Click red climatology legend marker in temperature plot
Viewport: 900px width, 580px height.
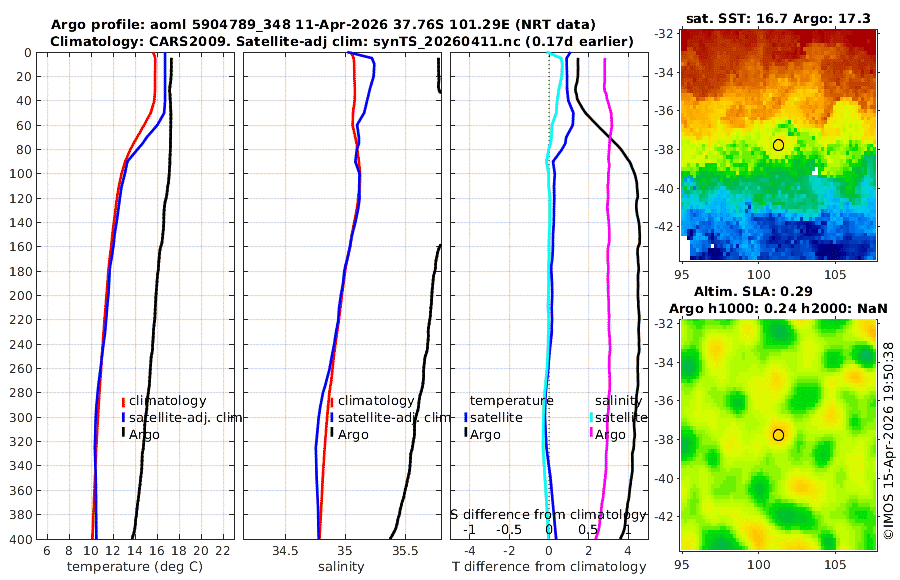(123, 401)
